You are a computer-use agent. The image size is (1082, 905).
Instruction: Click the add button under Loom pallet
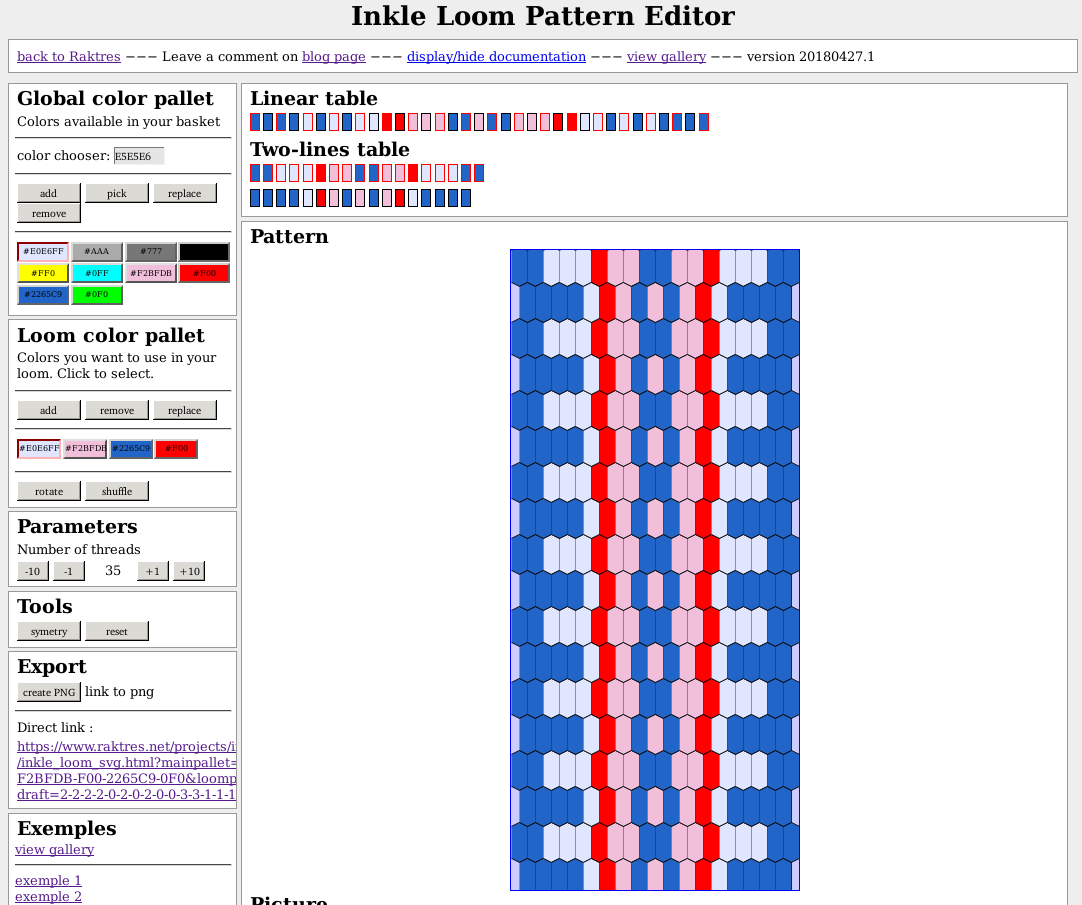pos(48,409)
